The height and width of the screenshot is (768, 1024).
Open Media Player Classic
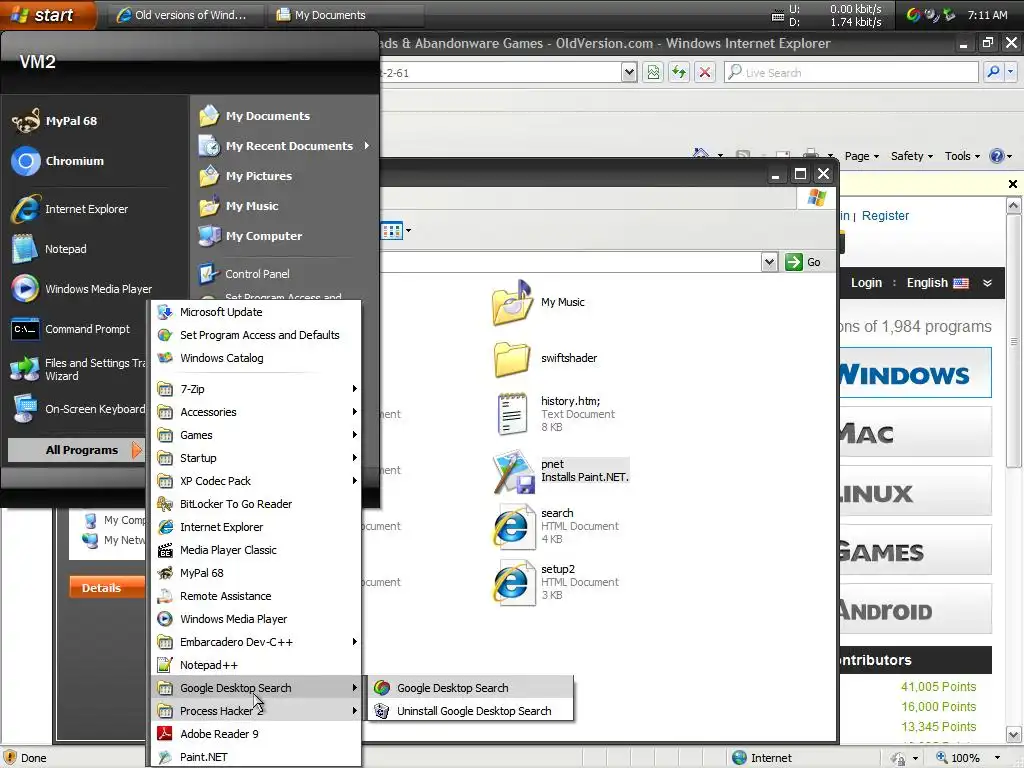coord(256,550)
